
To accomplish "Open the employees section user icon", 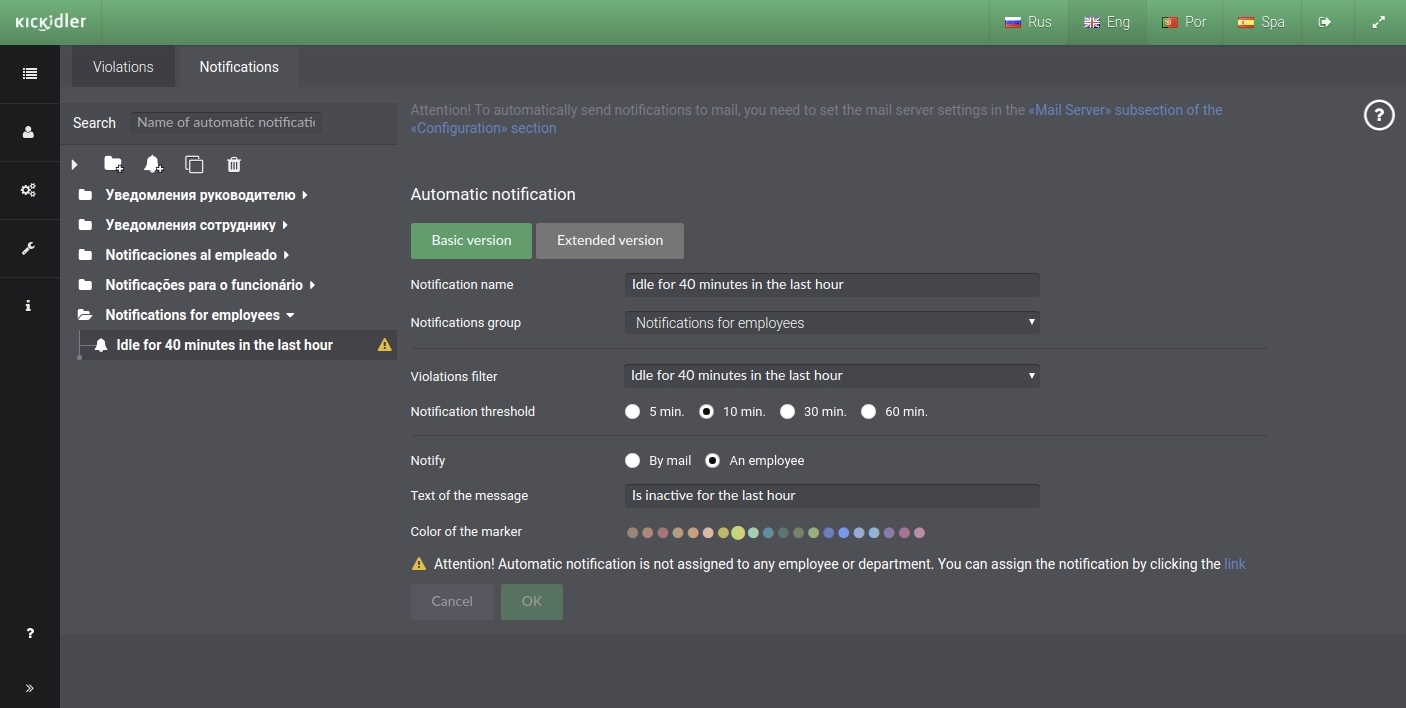I will point(29,132).
